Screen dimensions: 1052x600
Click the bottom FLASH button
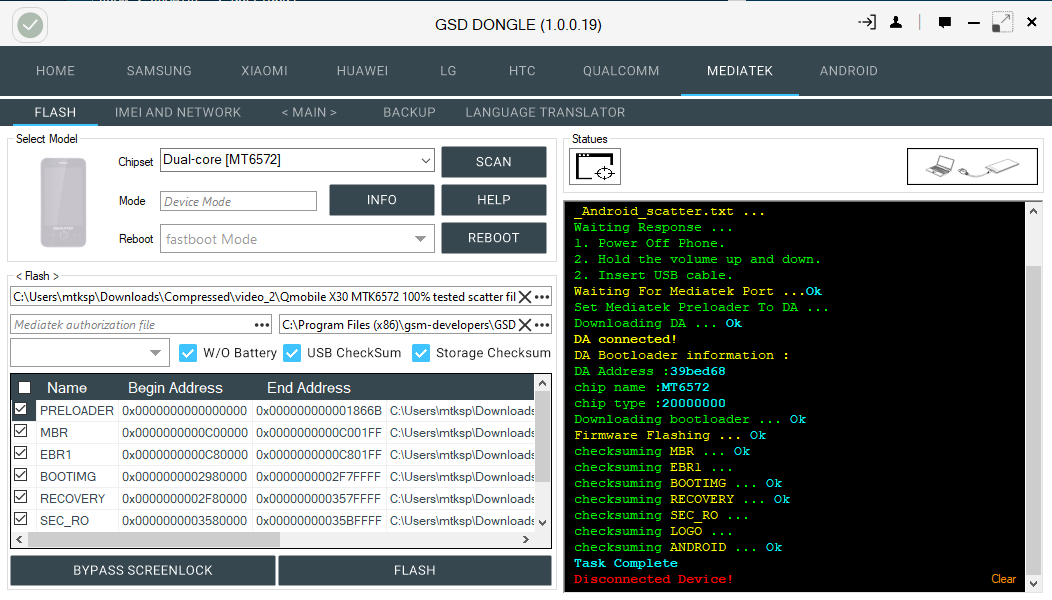pyautogui.click(x=415, y=570)
